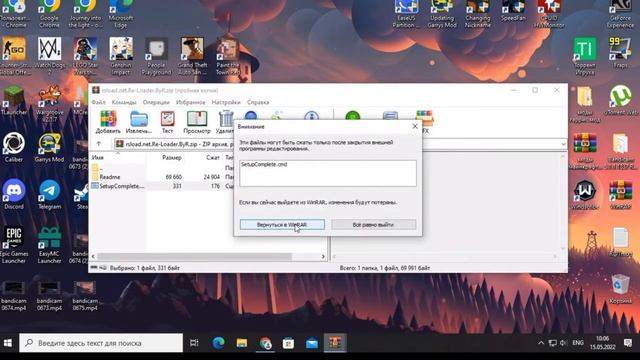
Task: Click status text Выбрано: 1 файл, 331 байт
Action: tap(144, 268)
